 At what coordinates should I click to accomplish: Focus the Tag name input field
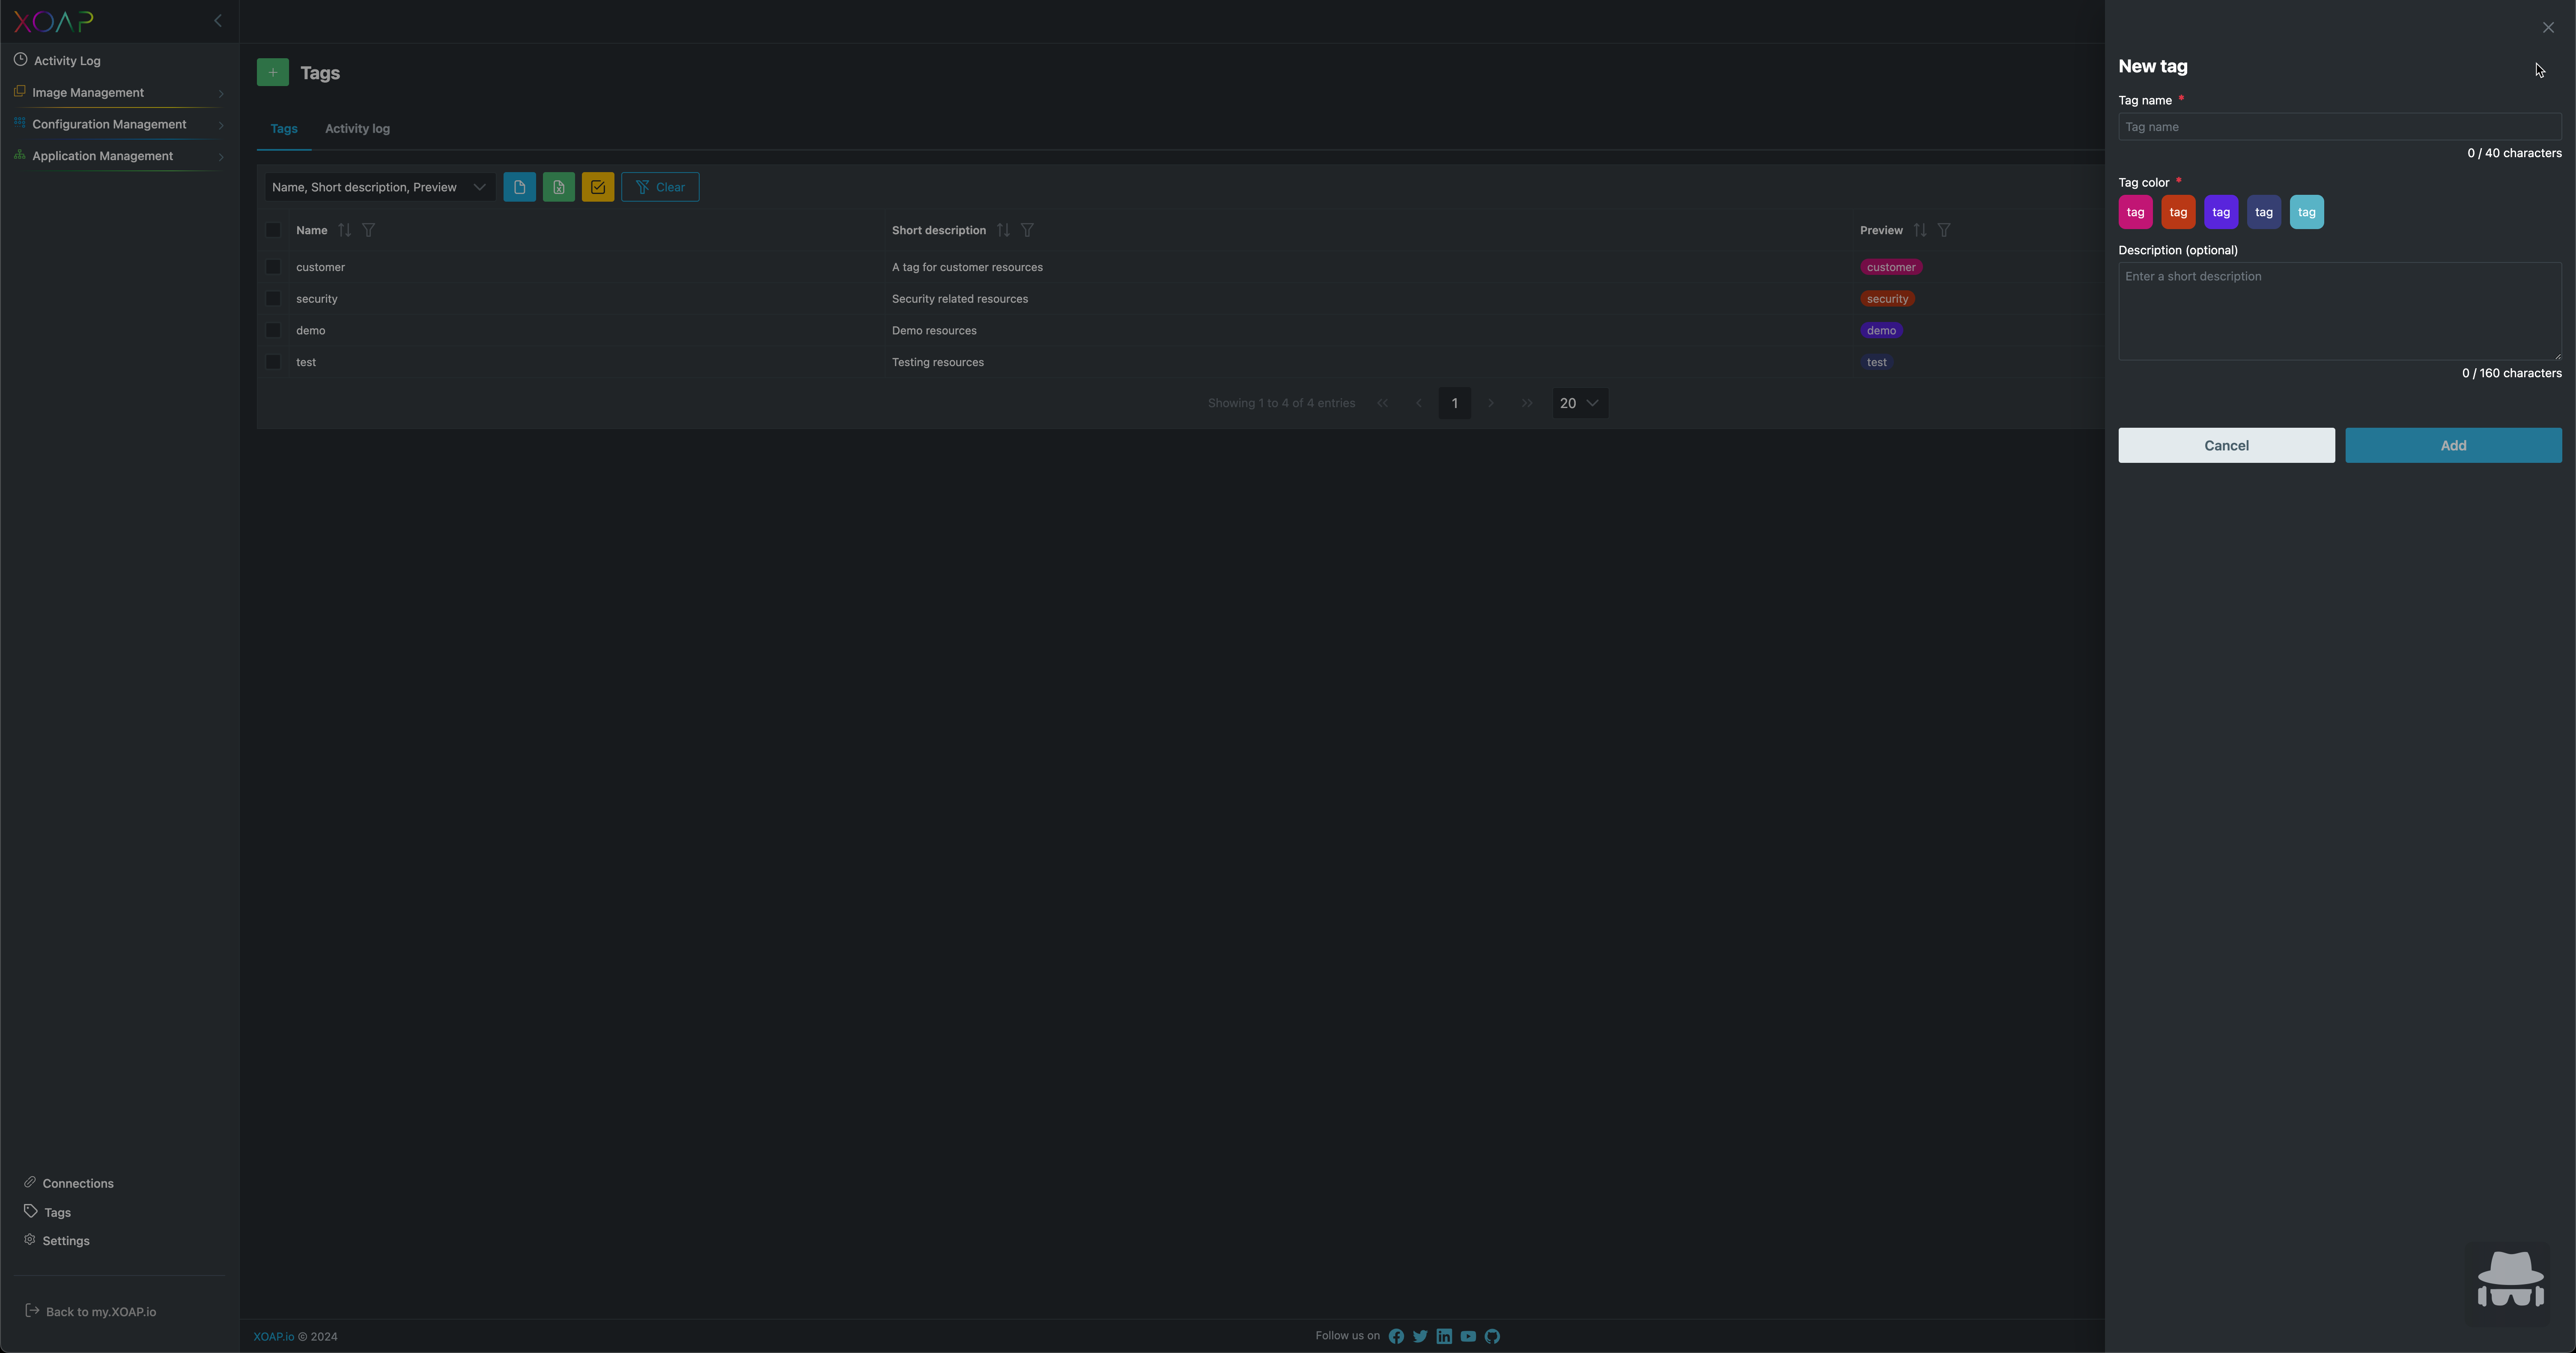2340,127
